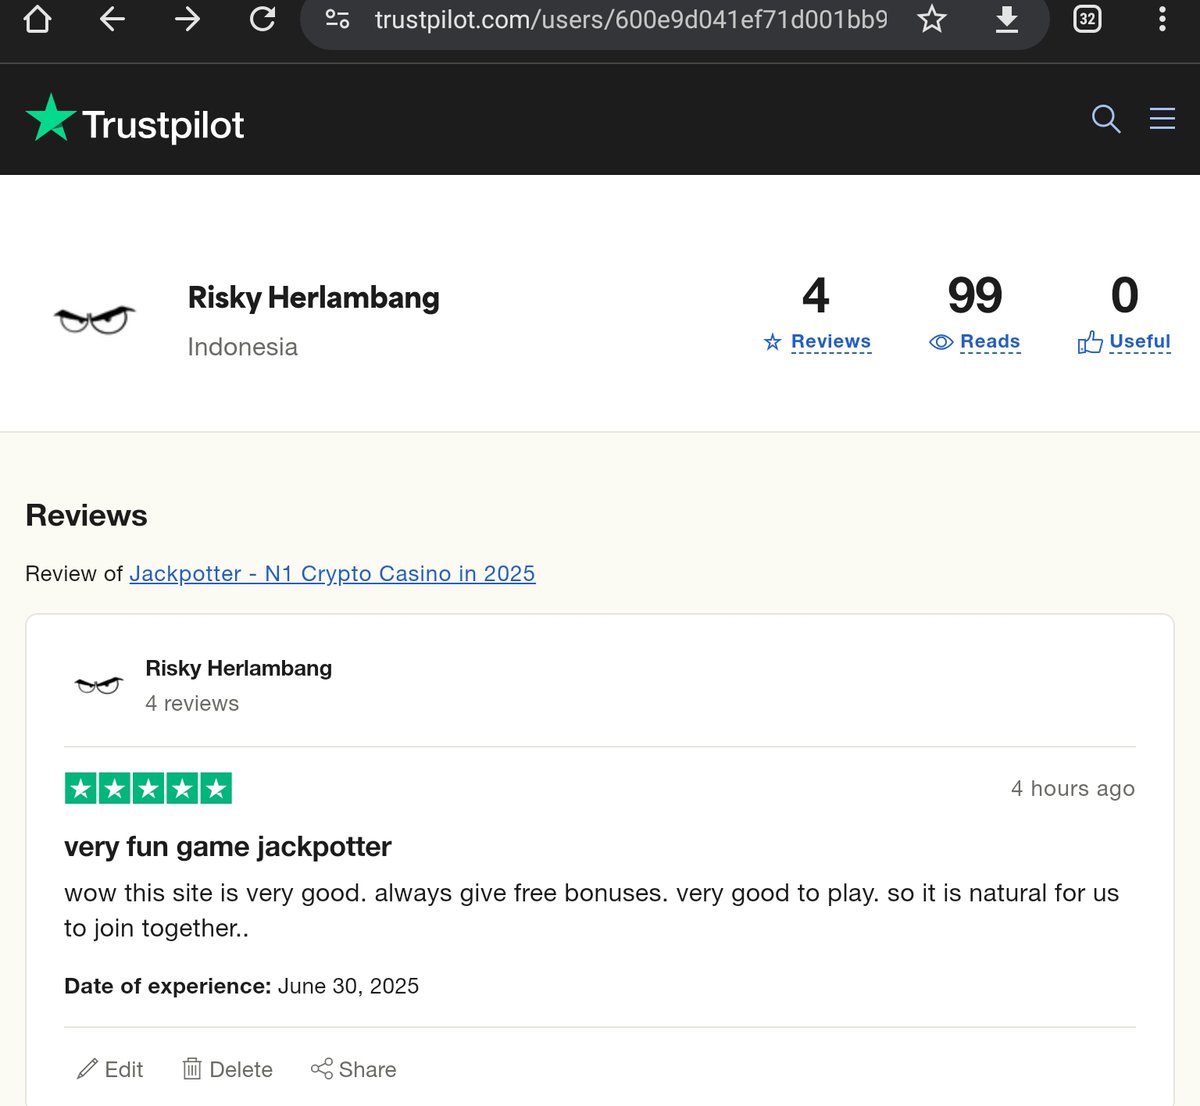Open site settings icon in address bar
The width and height of the screenshot is (1200, 1106).
338,19
